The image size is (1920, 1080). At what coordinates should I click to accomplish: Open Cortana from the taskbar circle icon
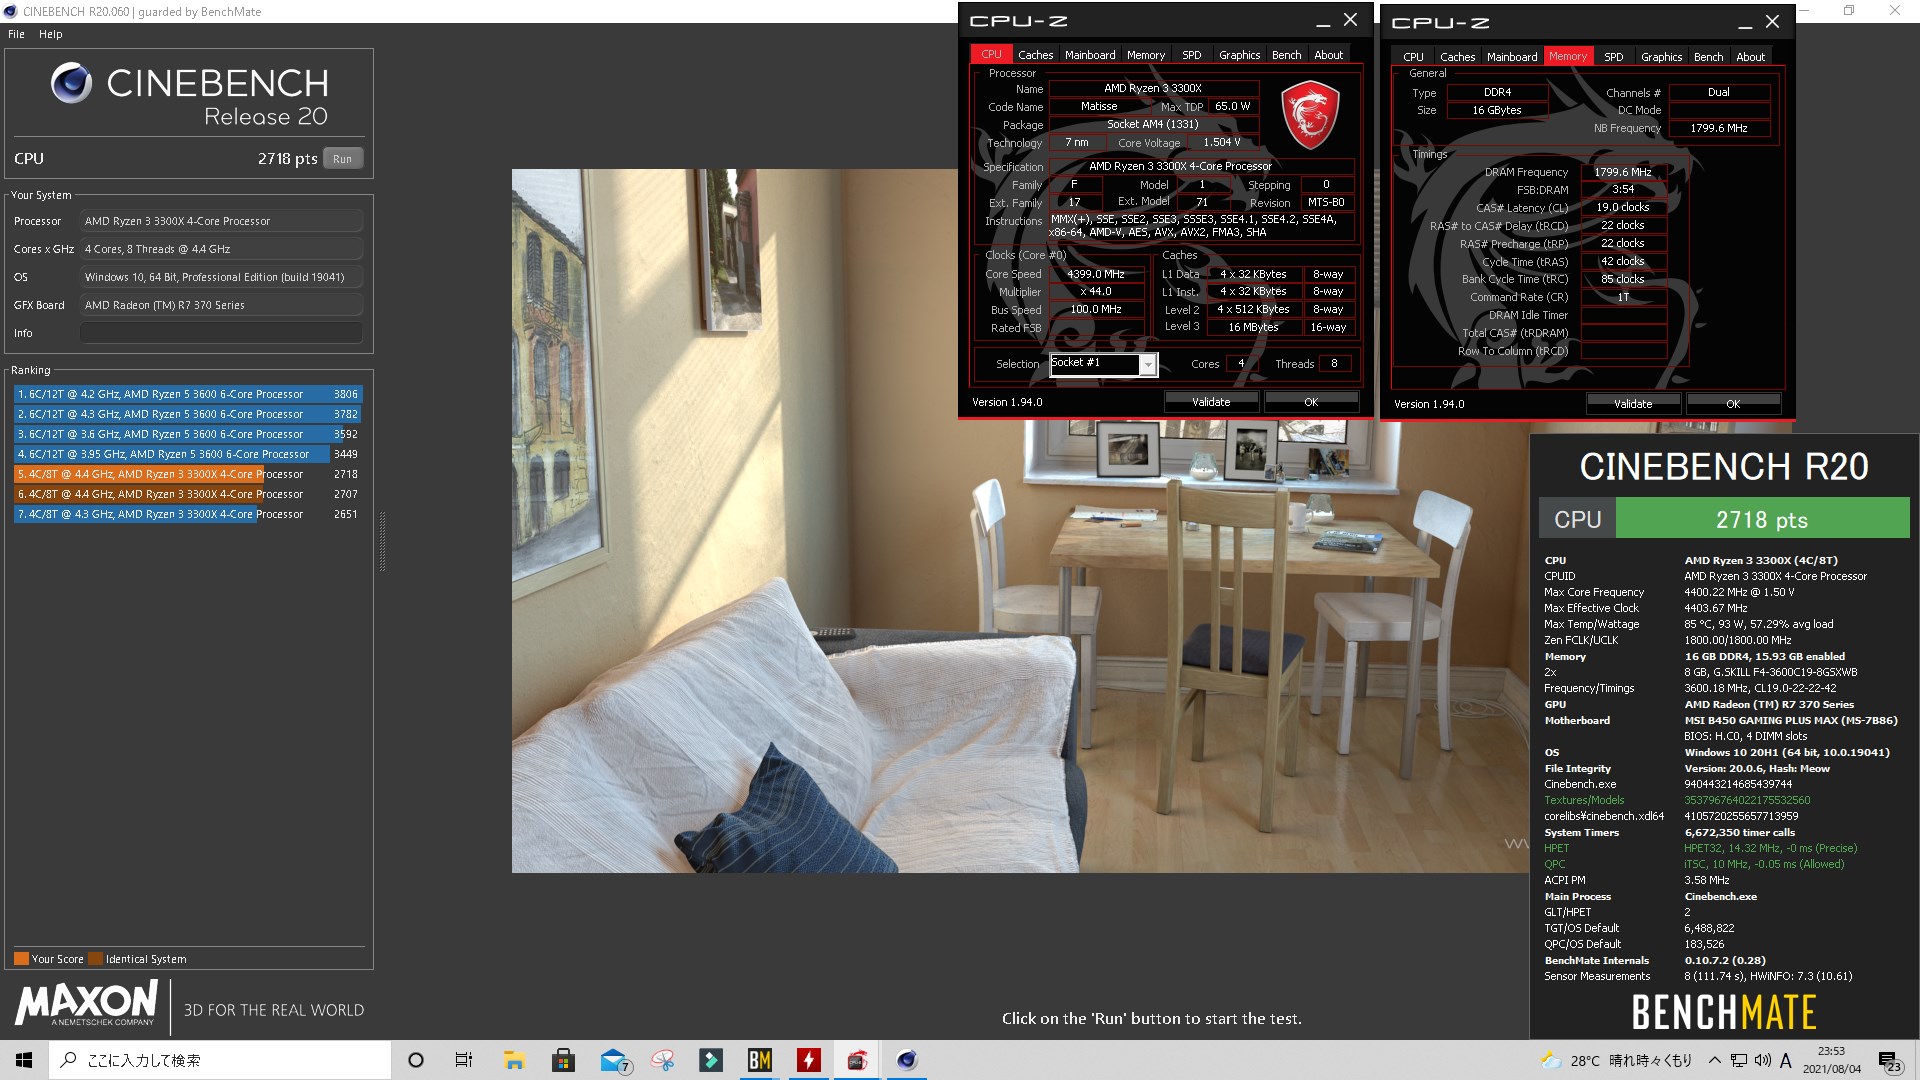pos(416,1060)
